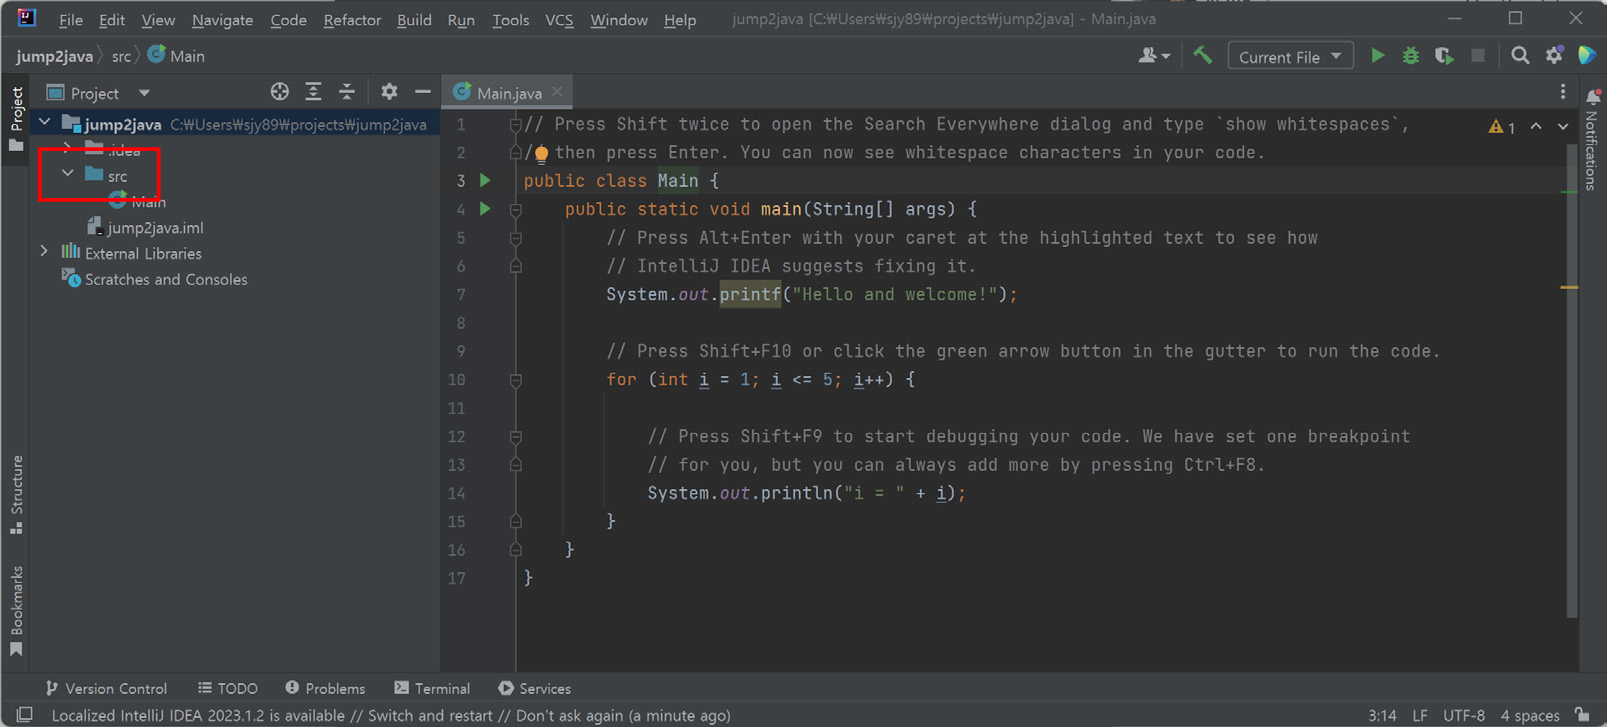The height and width of the screenshot is (727, 1607).
Task: Open the Build menu
Action: (414, 20)
